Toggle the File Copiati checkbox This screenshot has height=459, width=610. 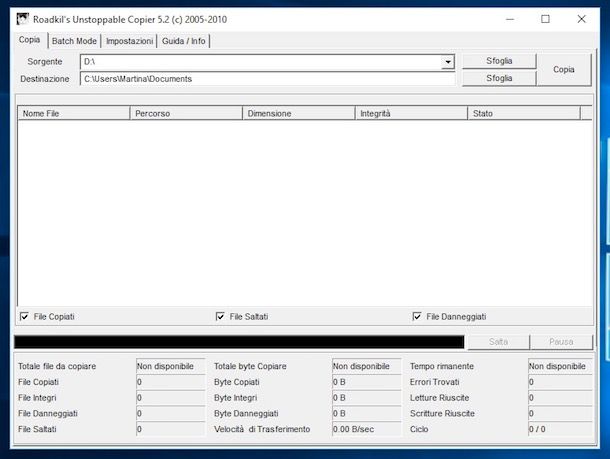pos(25,316)
